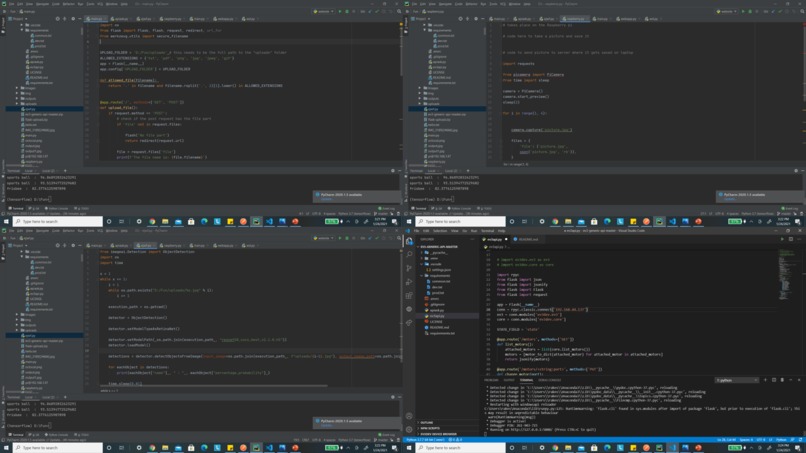
Task: Expand the uploads folder in top-left PyCharm tree
Action: tap(17, 104)
